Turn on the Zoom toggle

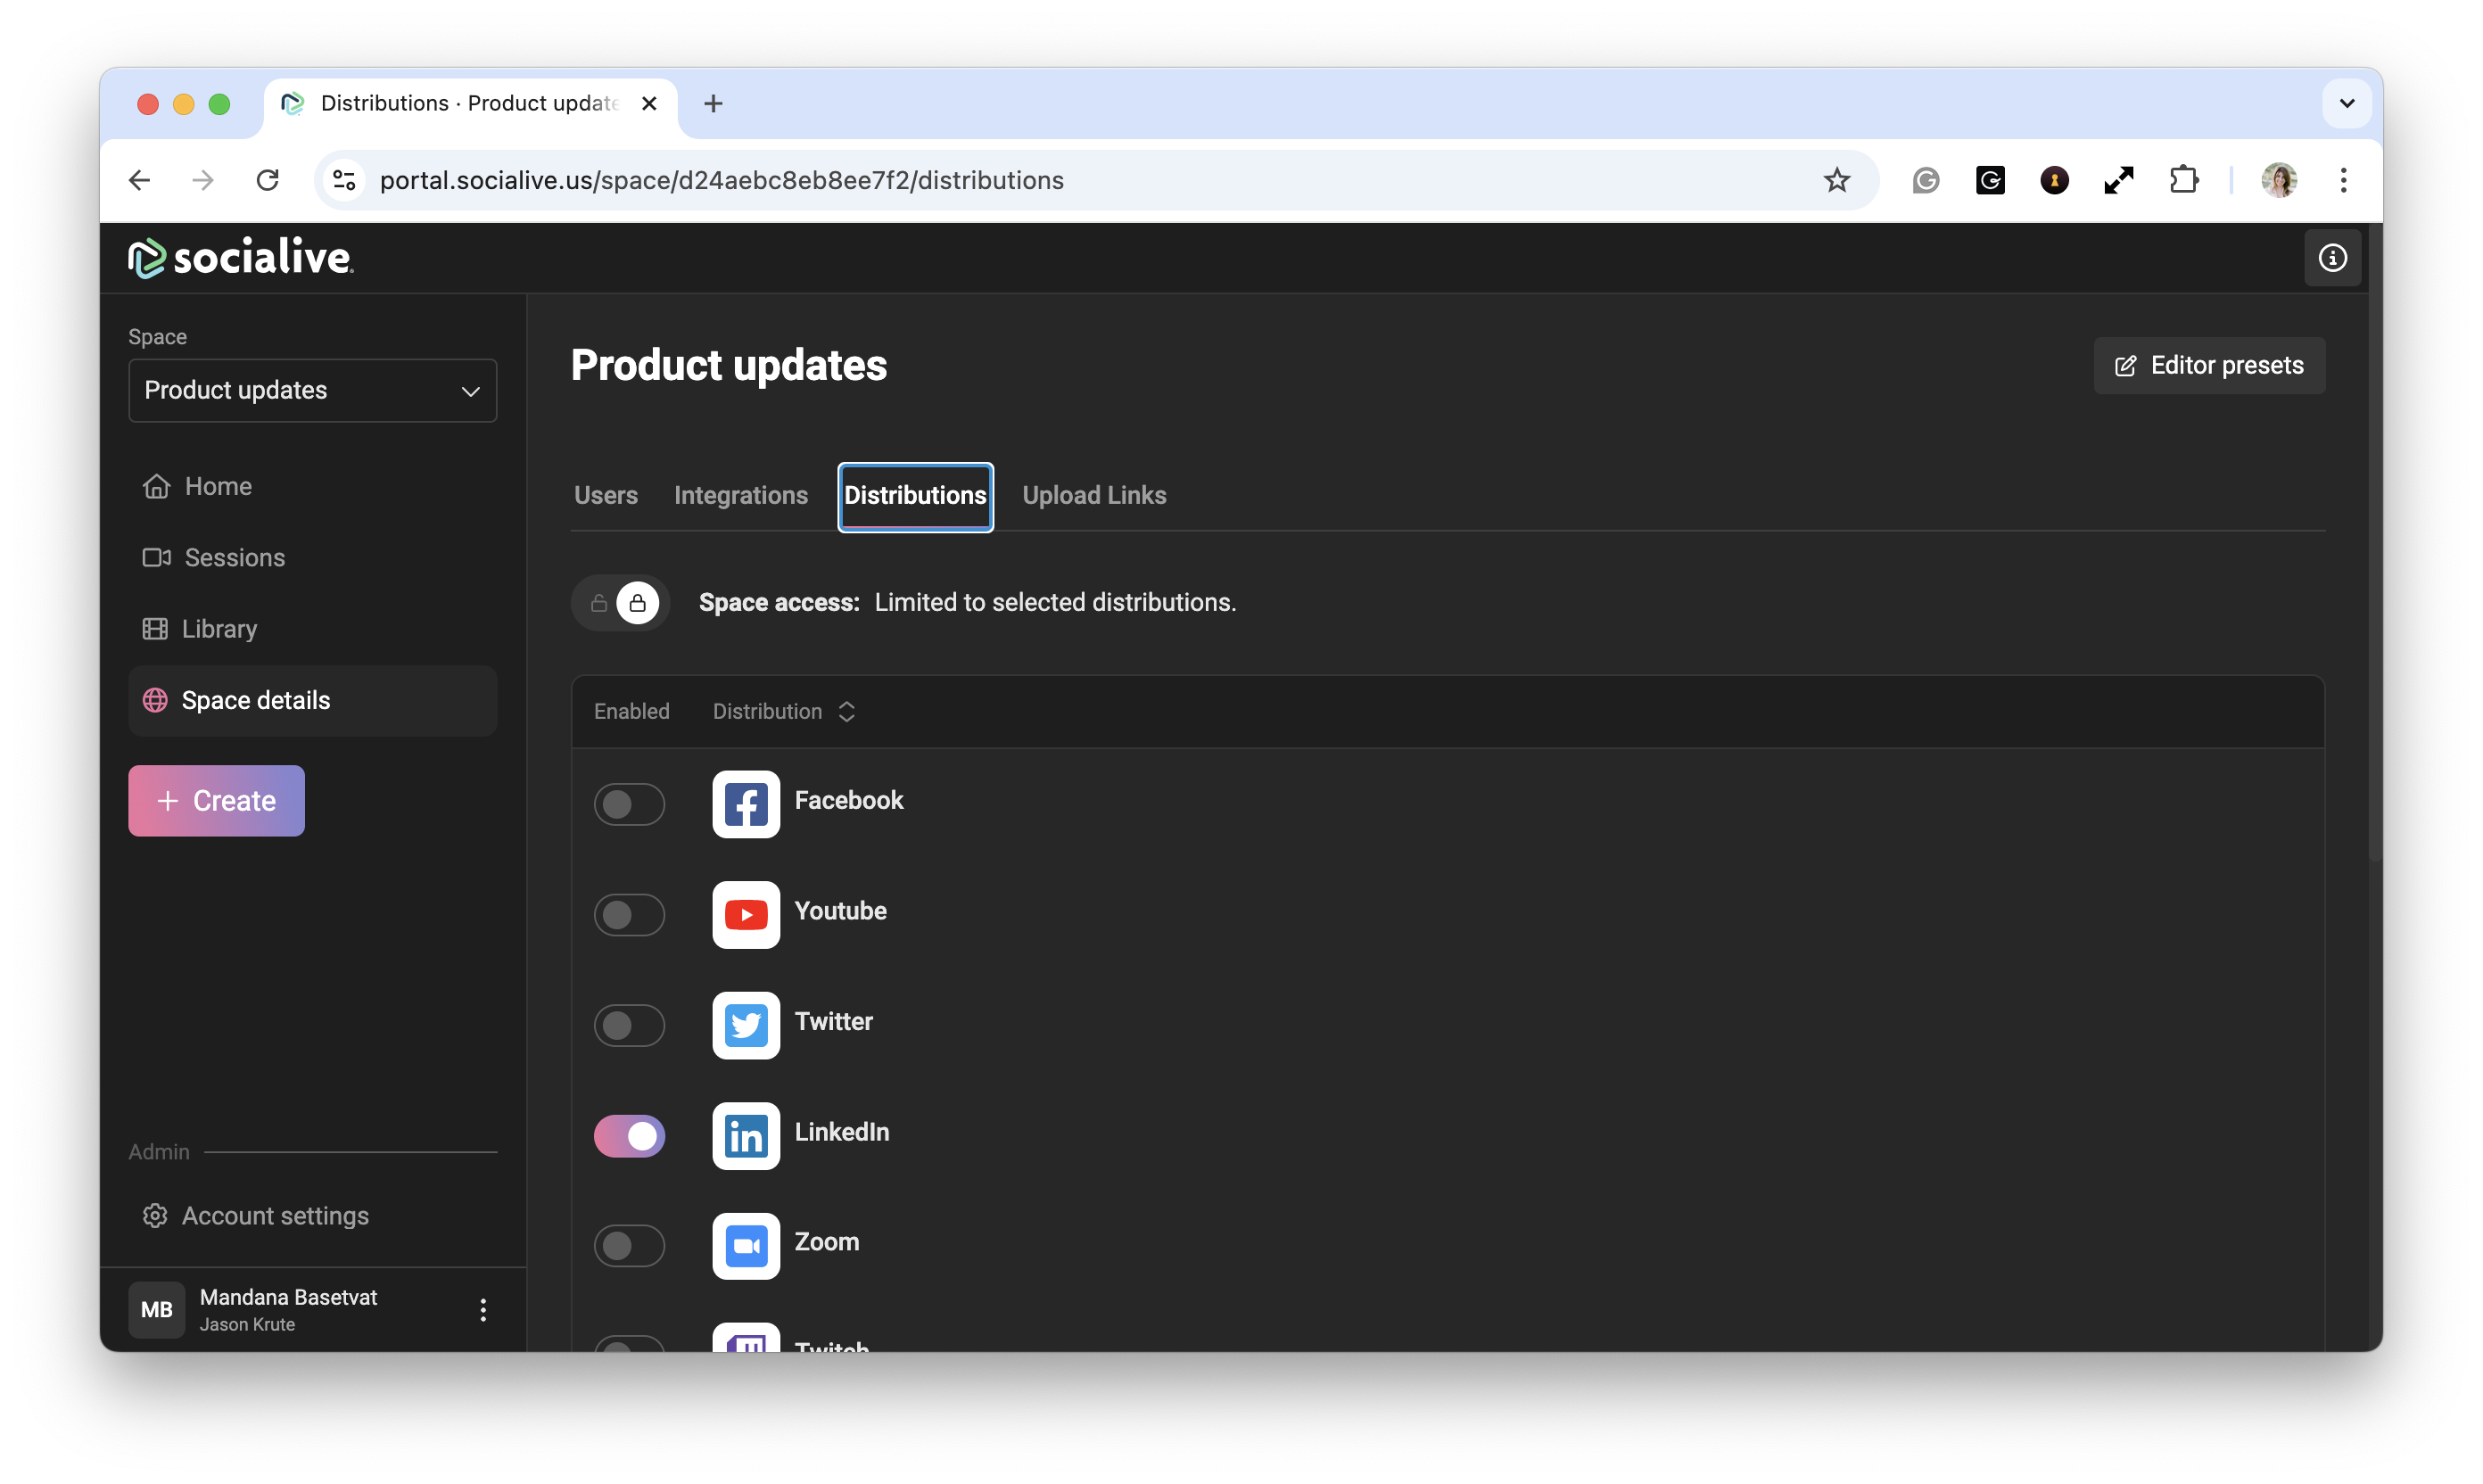(629, 1245)
